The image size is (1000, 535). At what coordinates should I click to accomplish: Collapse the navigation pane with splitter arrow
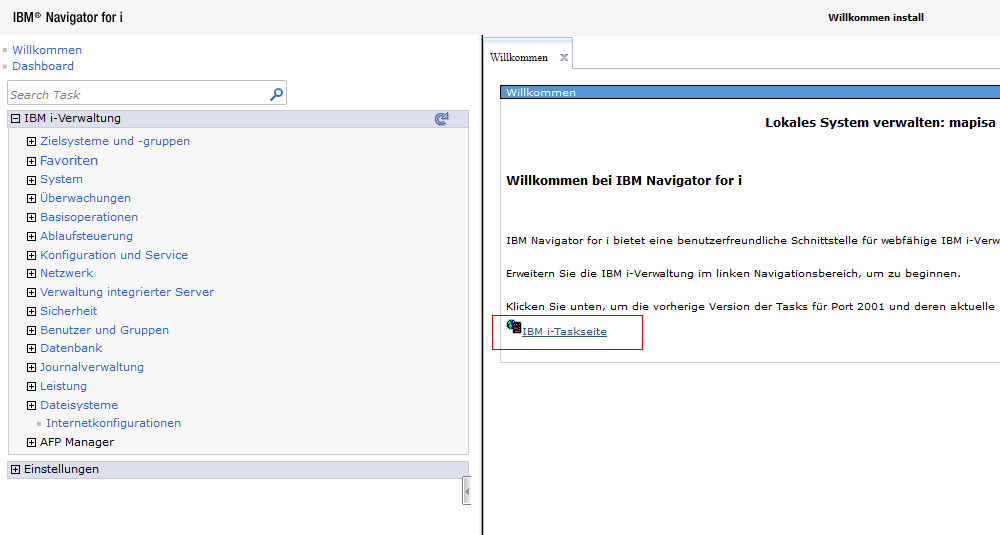[x=466, y=491]
